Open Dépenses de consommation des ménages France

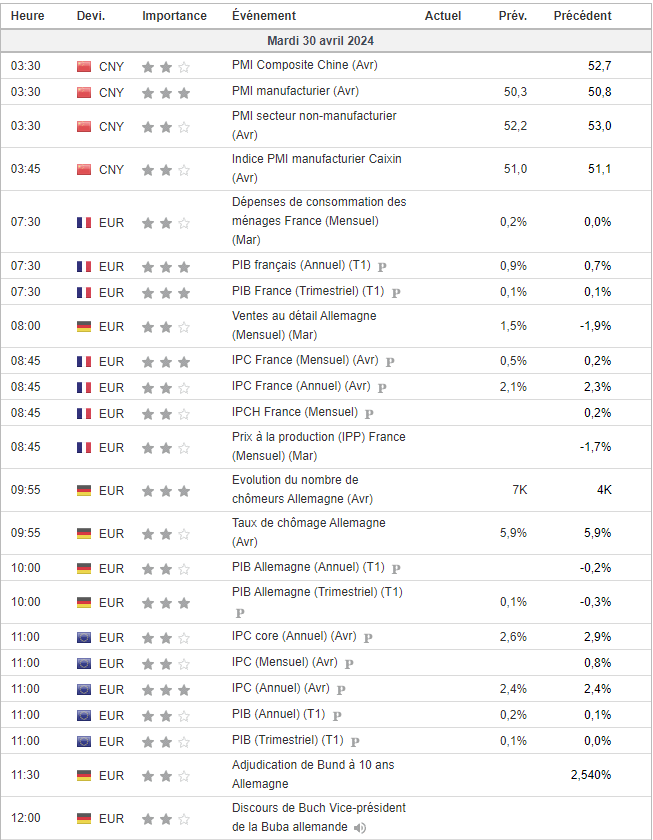[x=319, y=221]
